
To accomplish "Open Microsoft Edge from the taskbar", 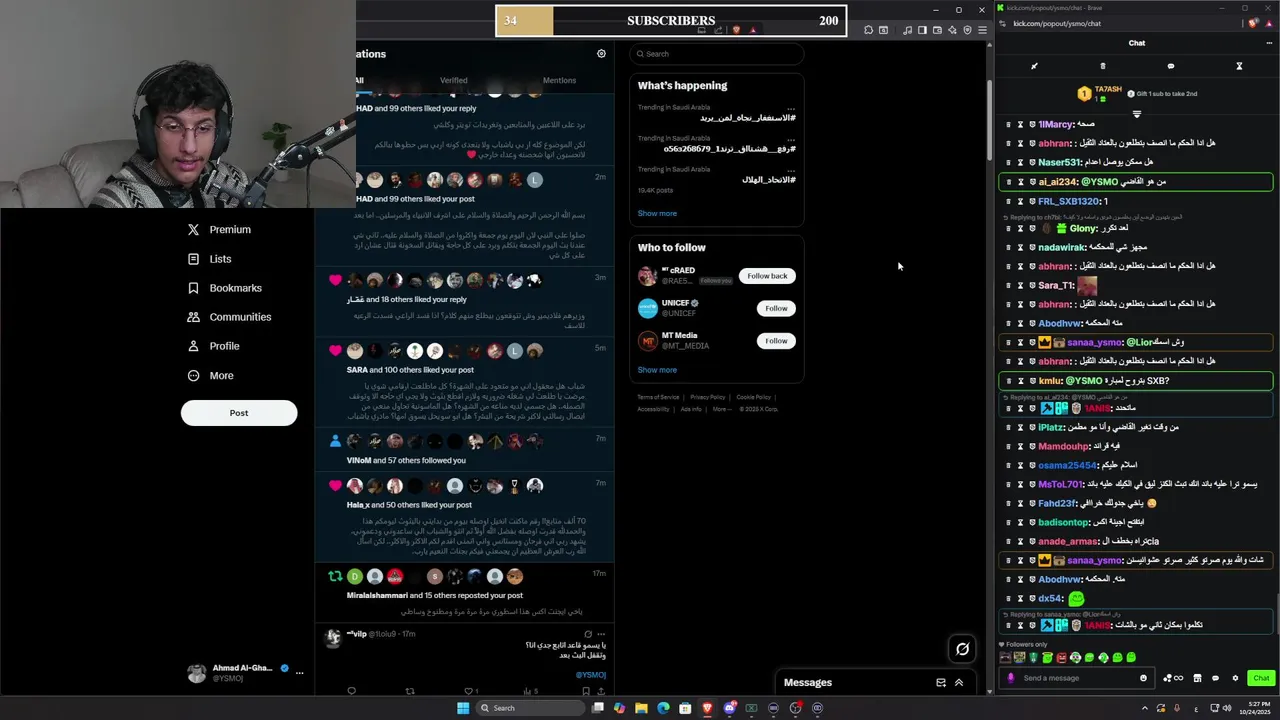I will click(x=663, y=708).
